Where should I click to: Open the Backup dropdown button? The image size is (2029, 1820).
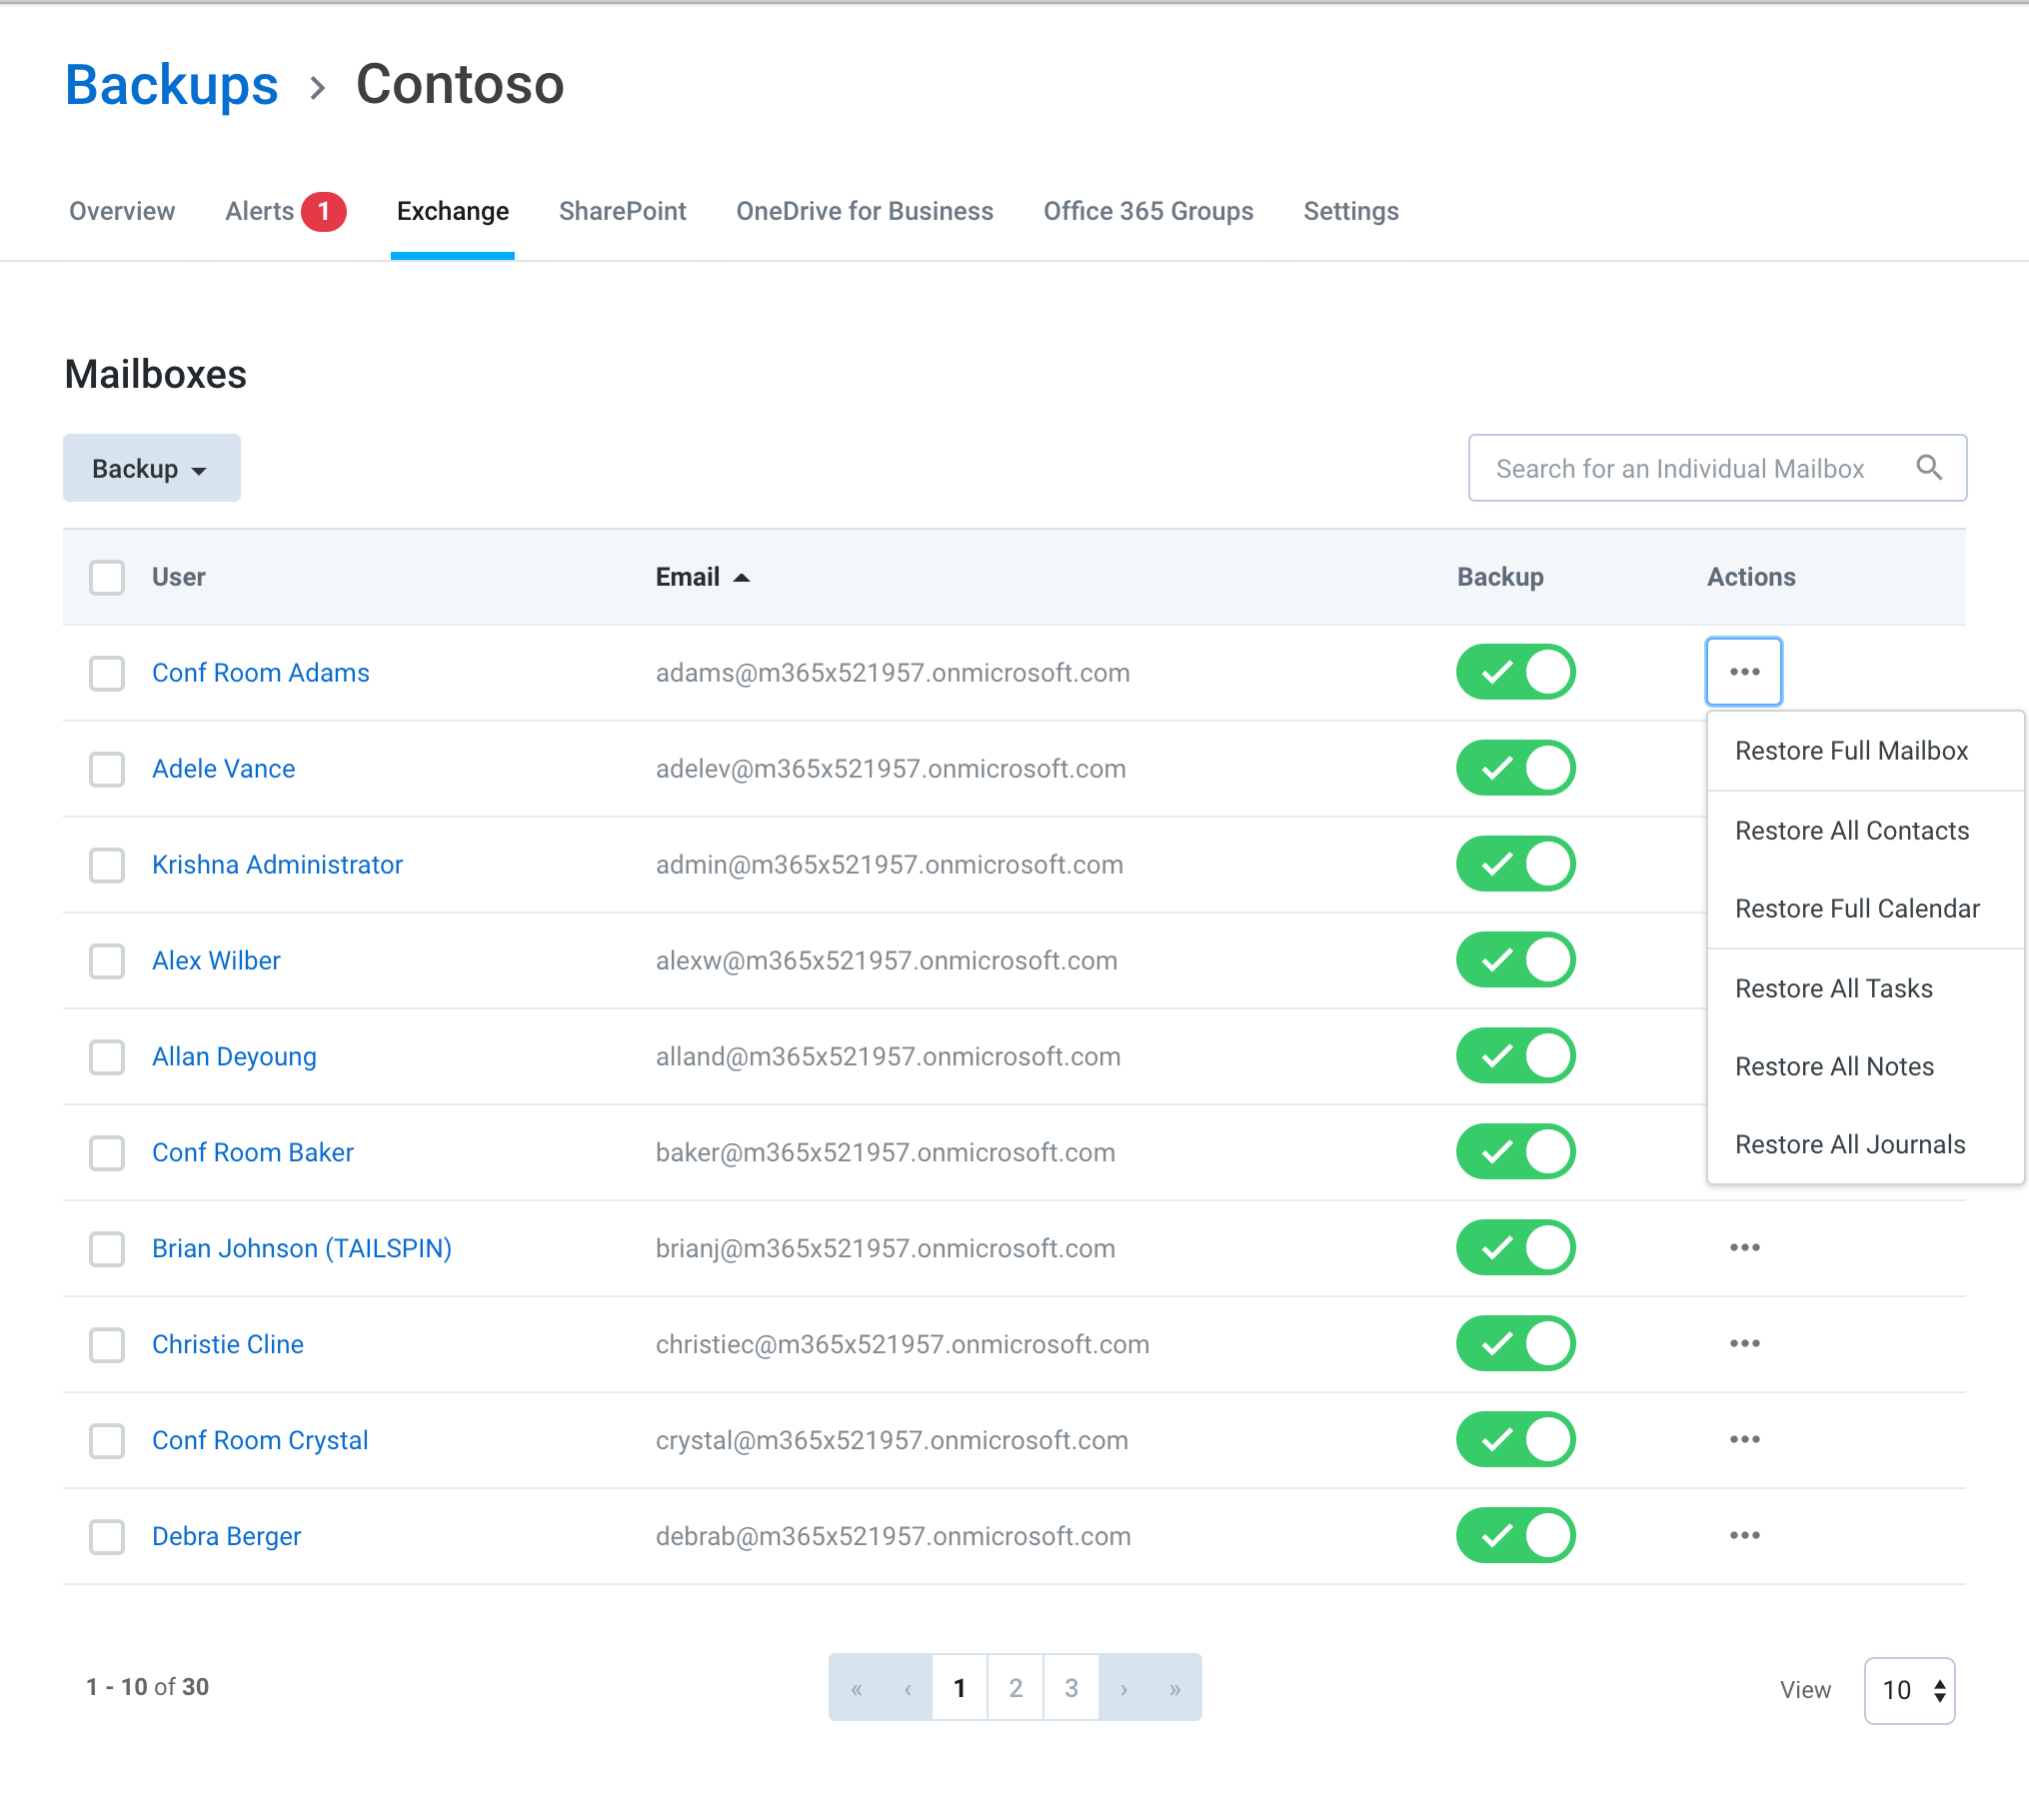point(151,468)
